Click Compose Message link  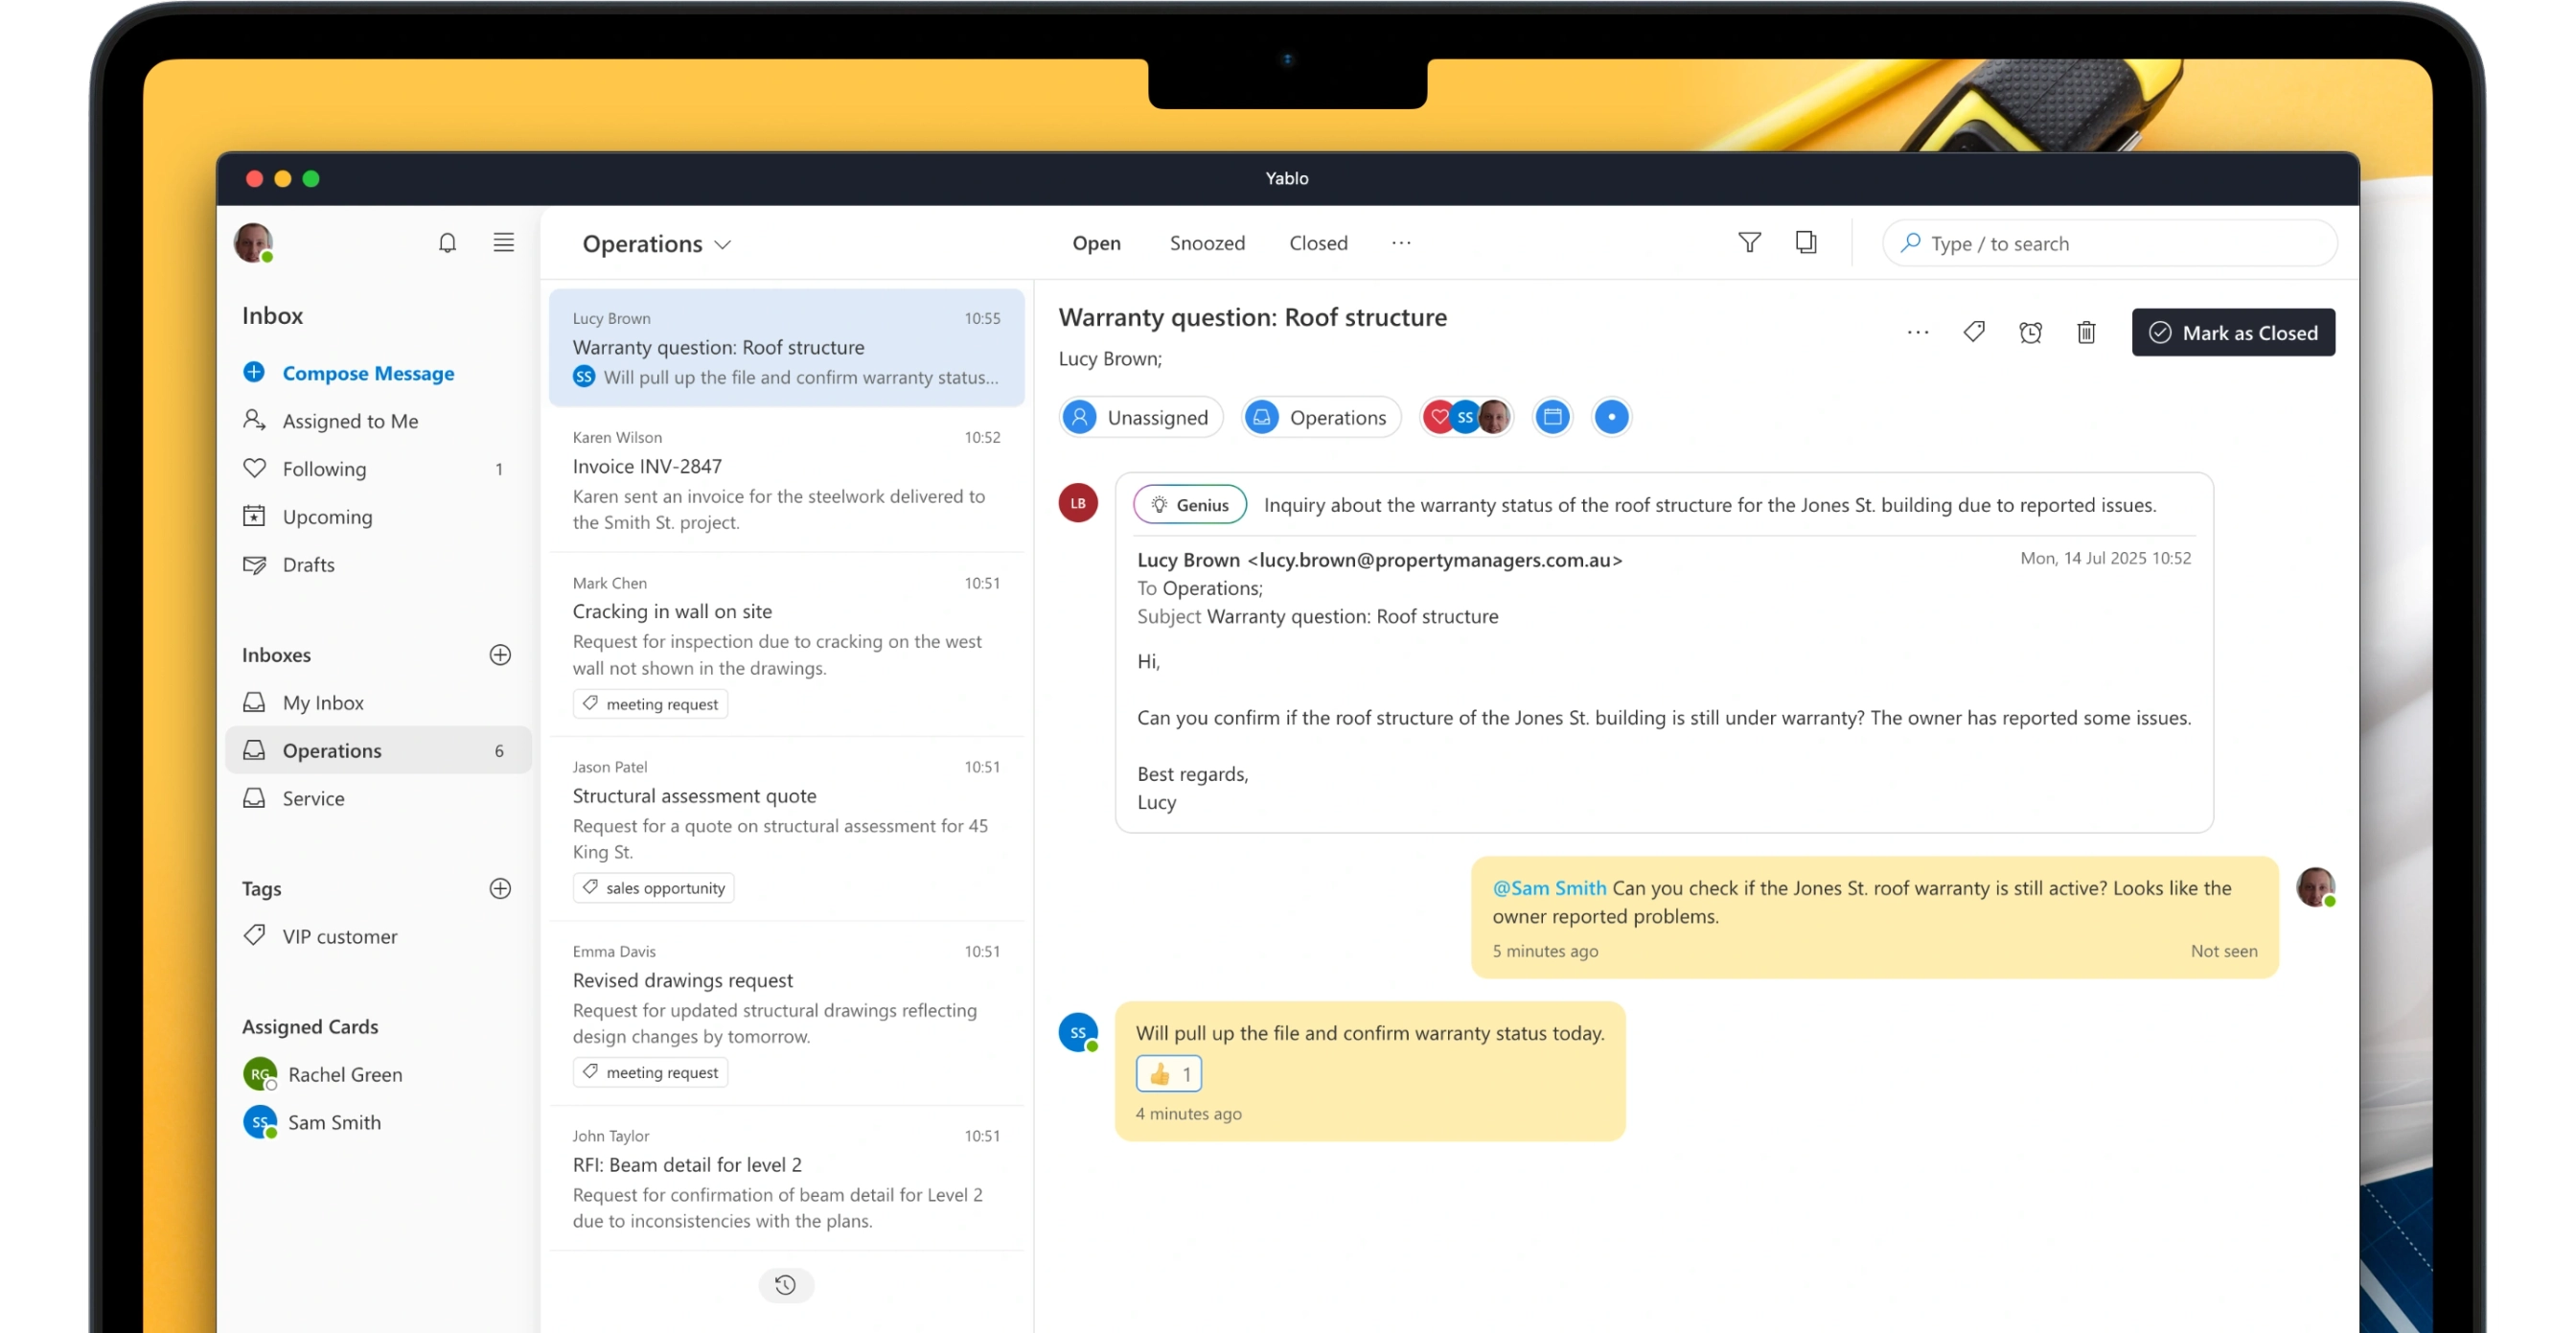tap(367, 373)
